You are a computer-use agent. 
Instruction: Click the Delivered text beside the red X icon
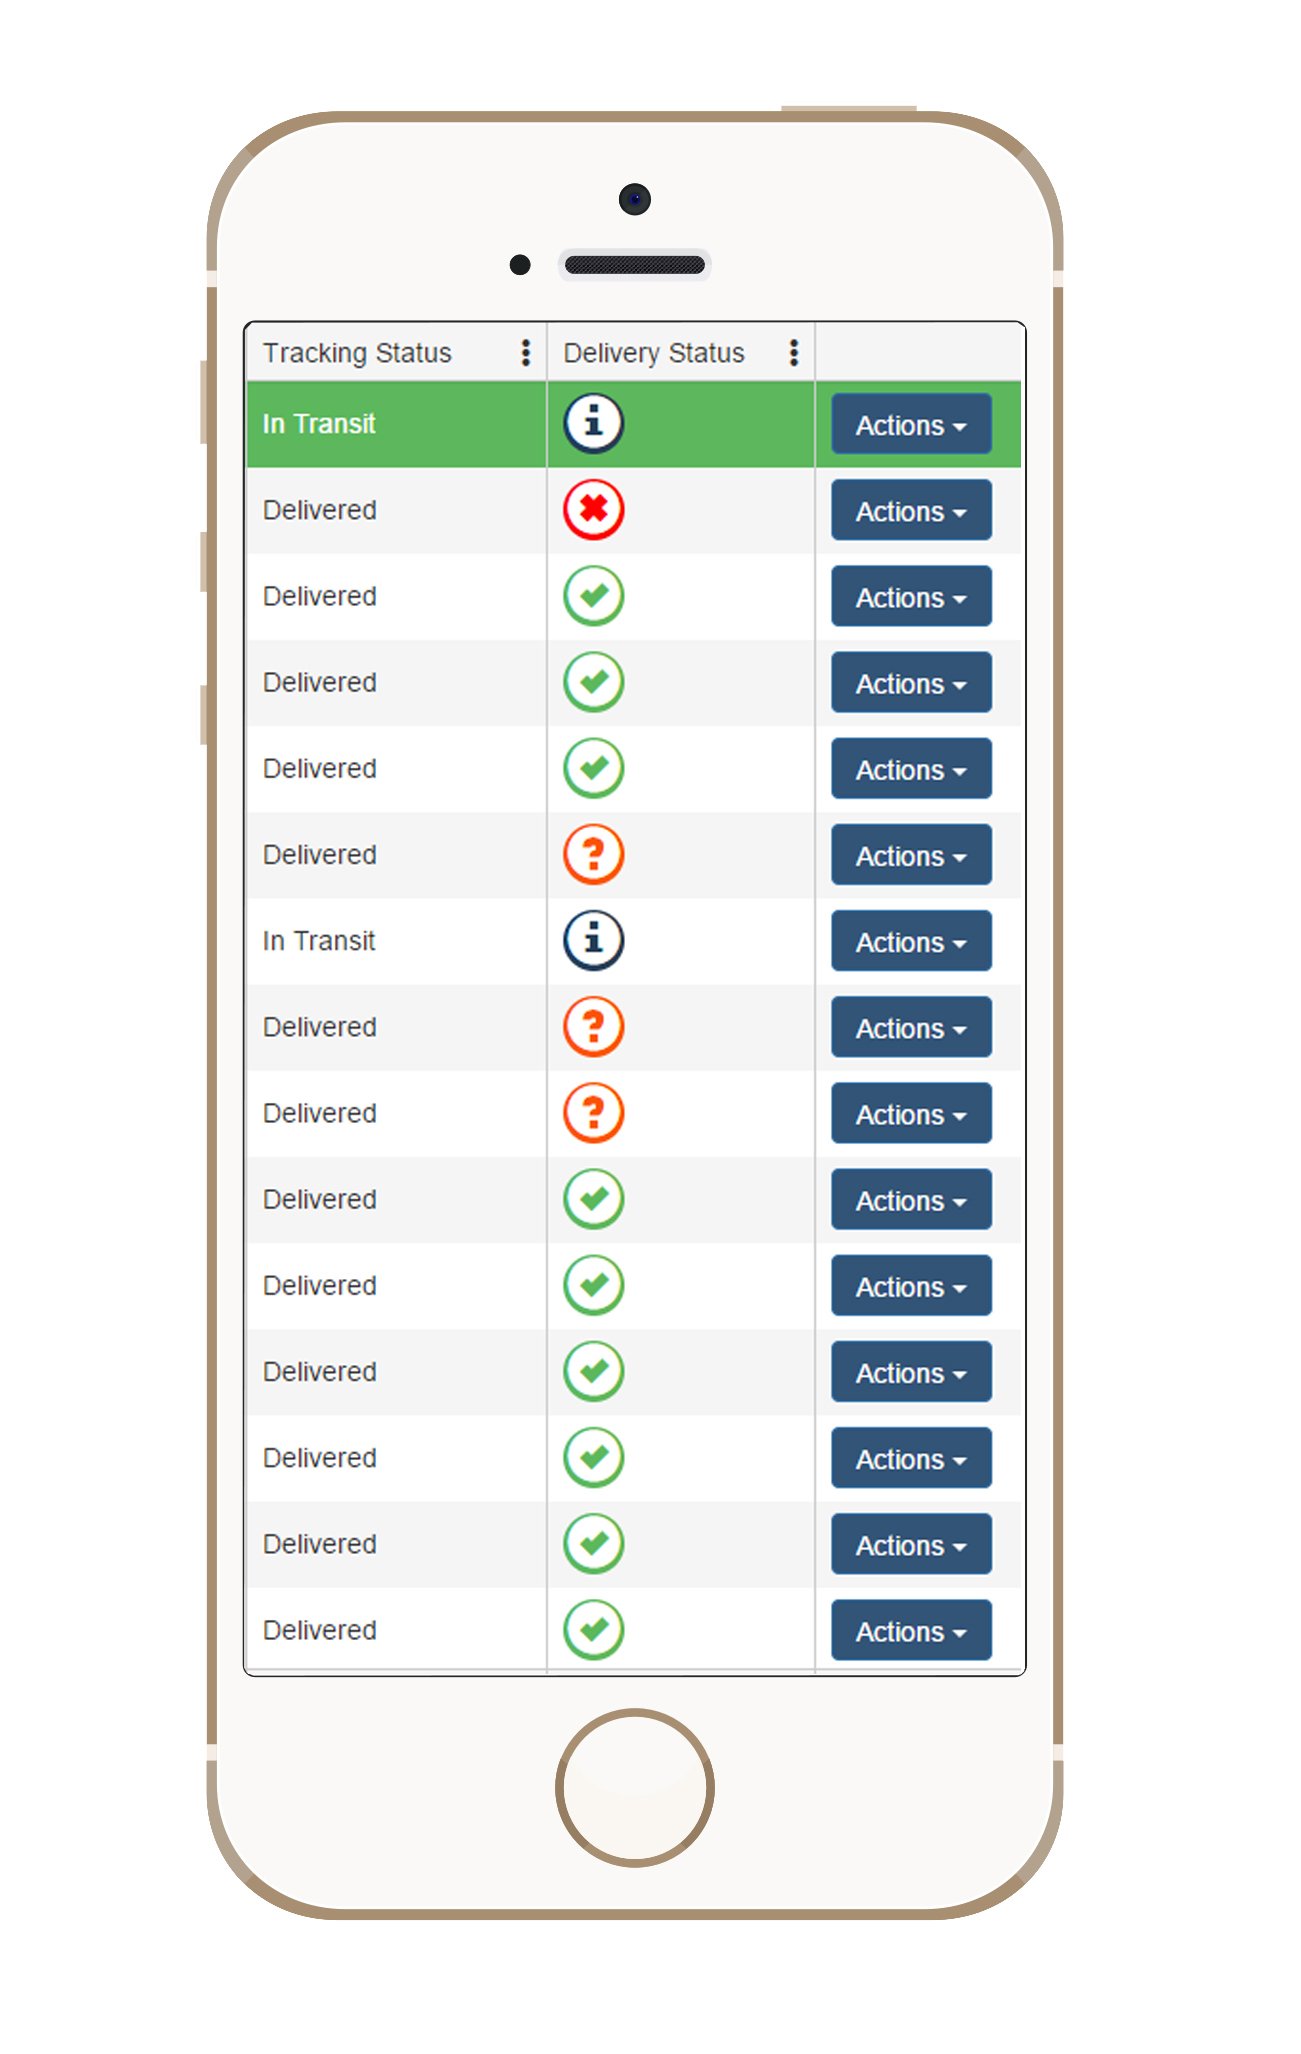tap(320, 510)
